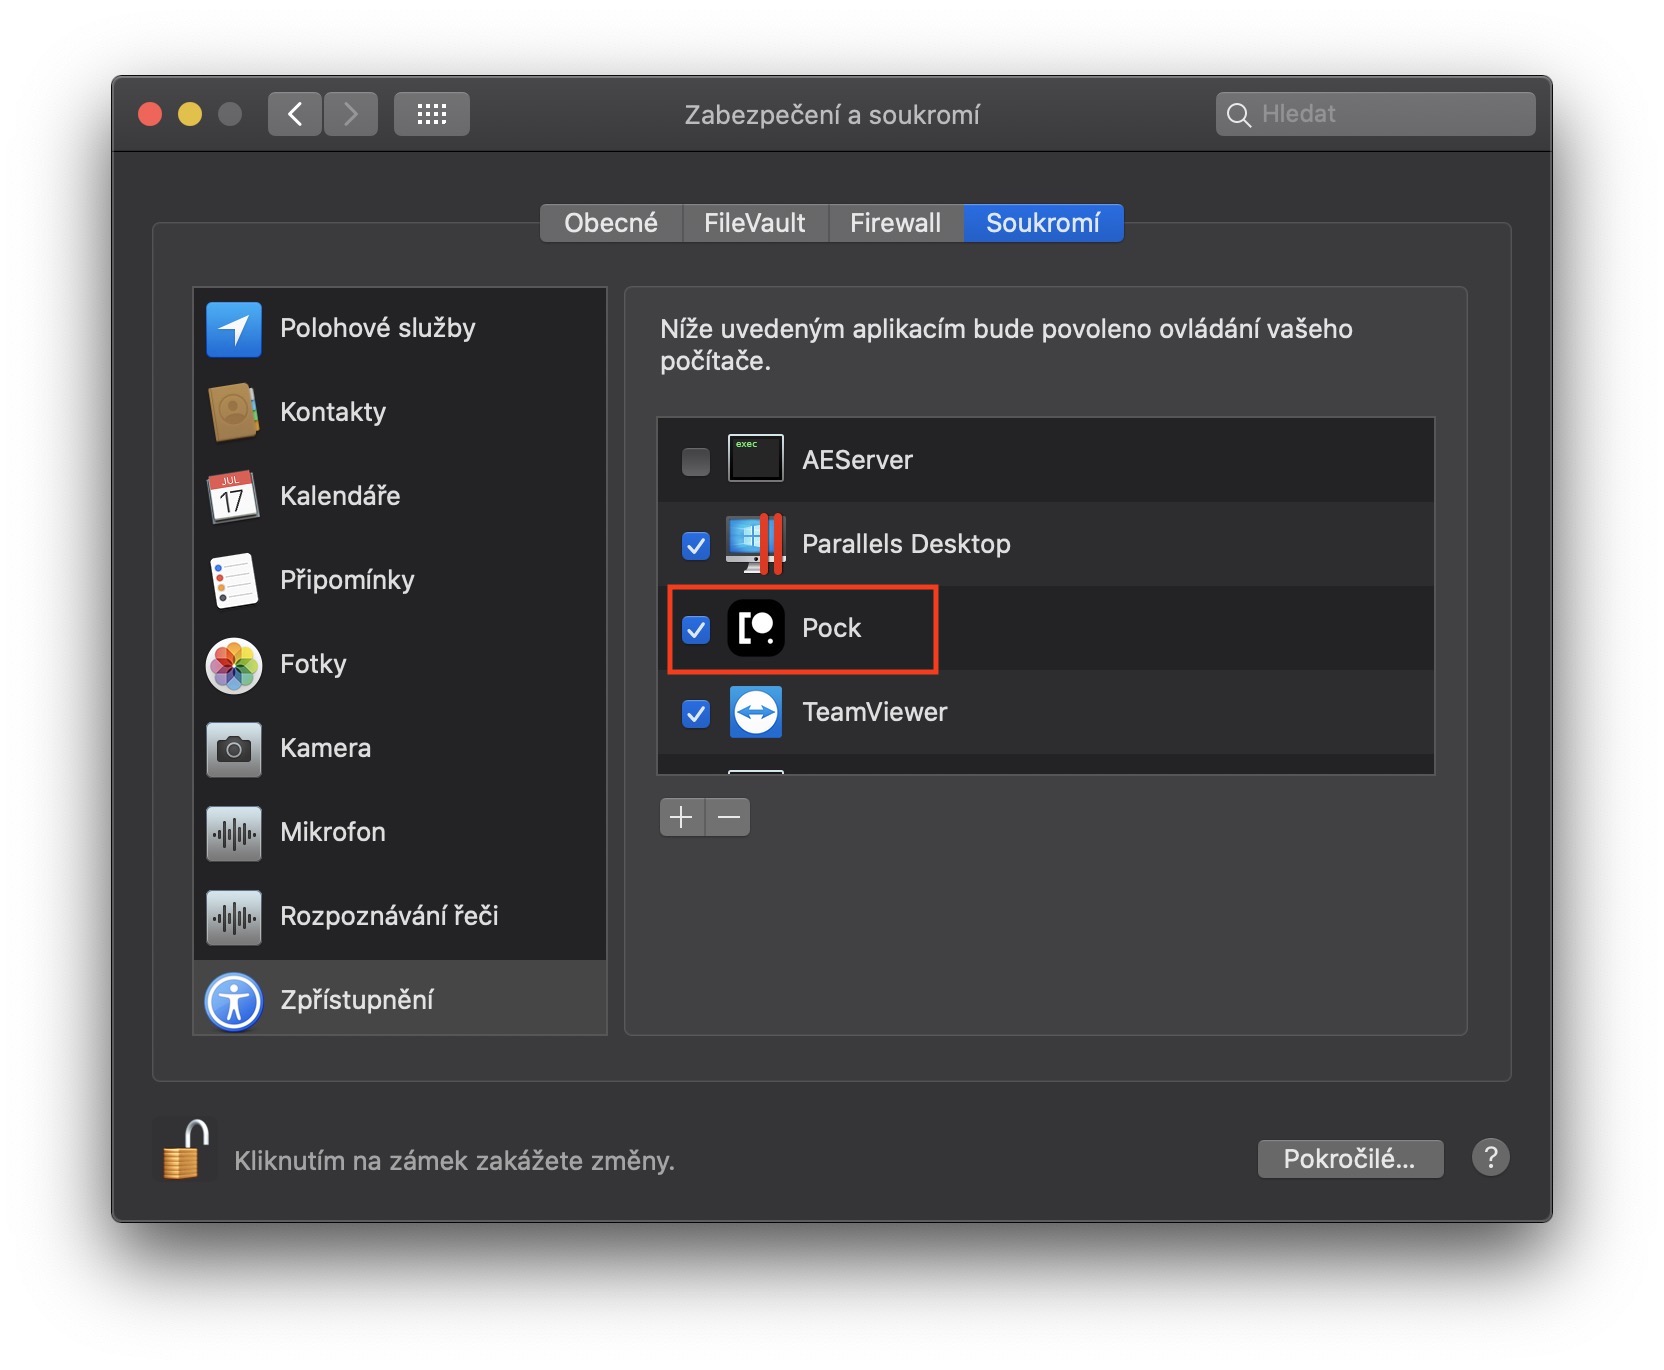The width and height of the screenshot is (1664, 1370).
Task: Click the Parallels Desktop app icon
Action: coord(756,543)
